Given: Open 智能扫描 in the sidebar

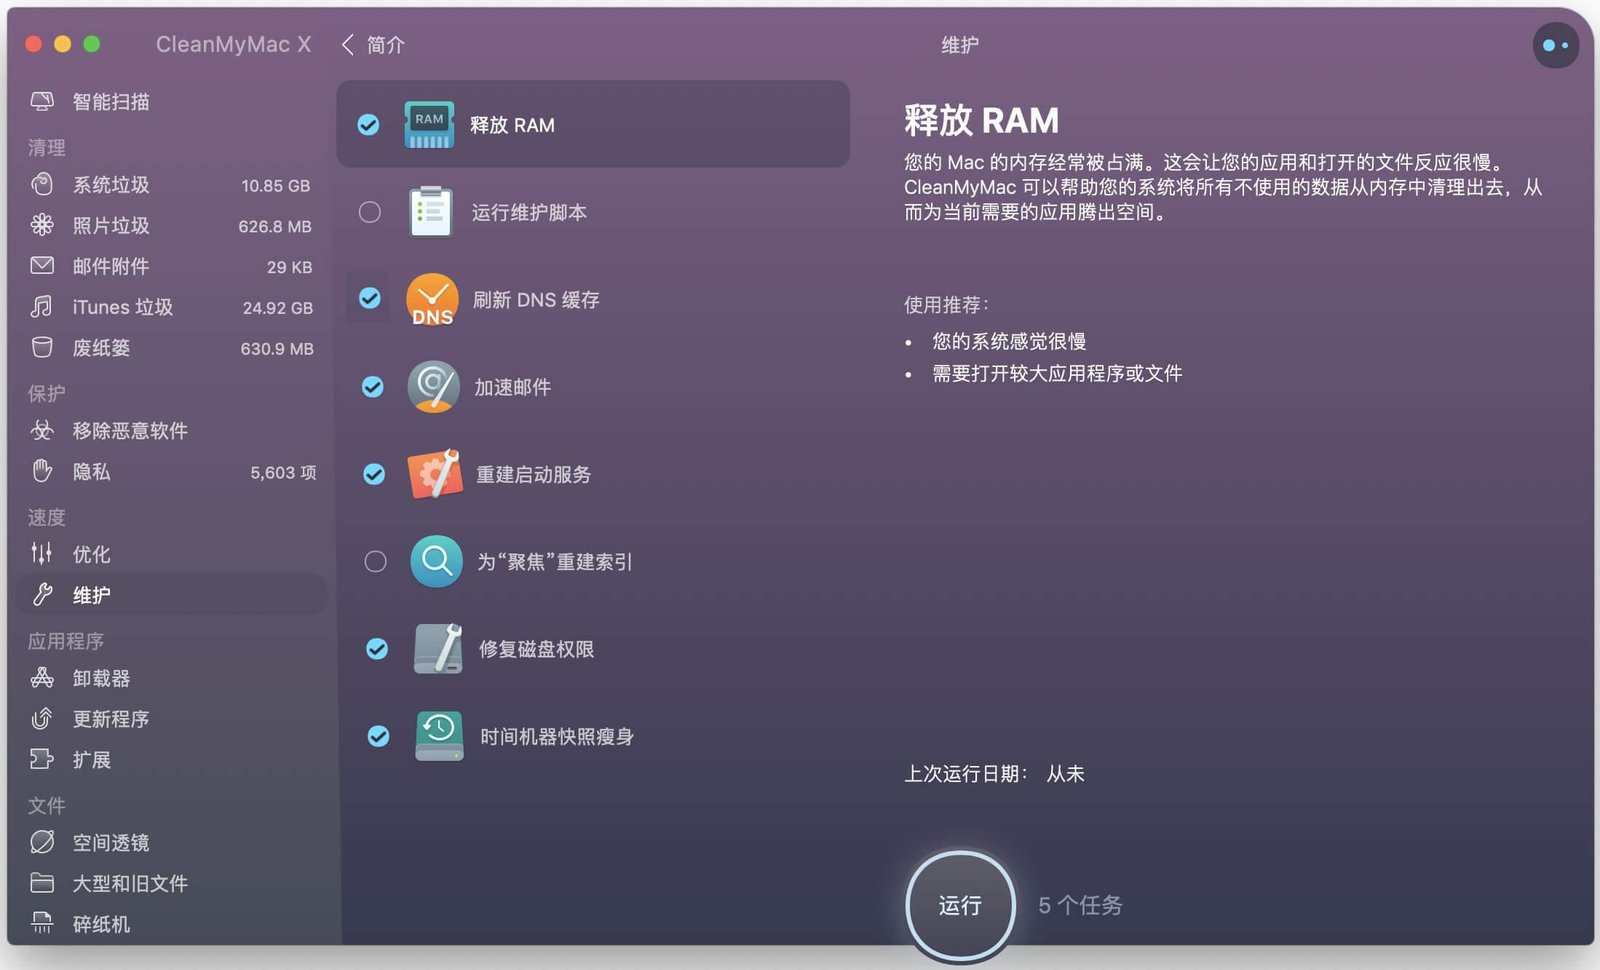Looking at the screenshot, I should click(x=110, y=102).
